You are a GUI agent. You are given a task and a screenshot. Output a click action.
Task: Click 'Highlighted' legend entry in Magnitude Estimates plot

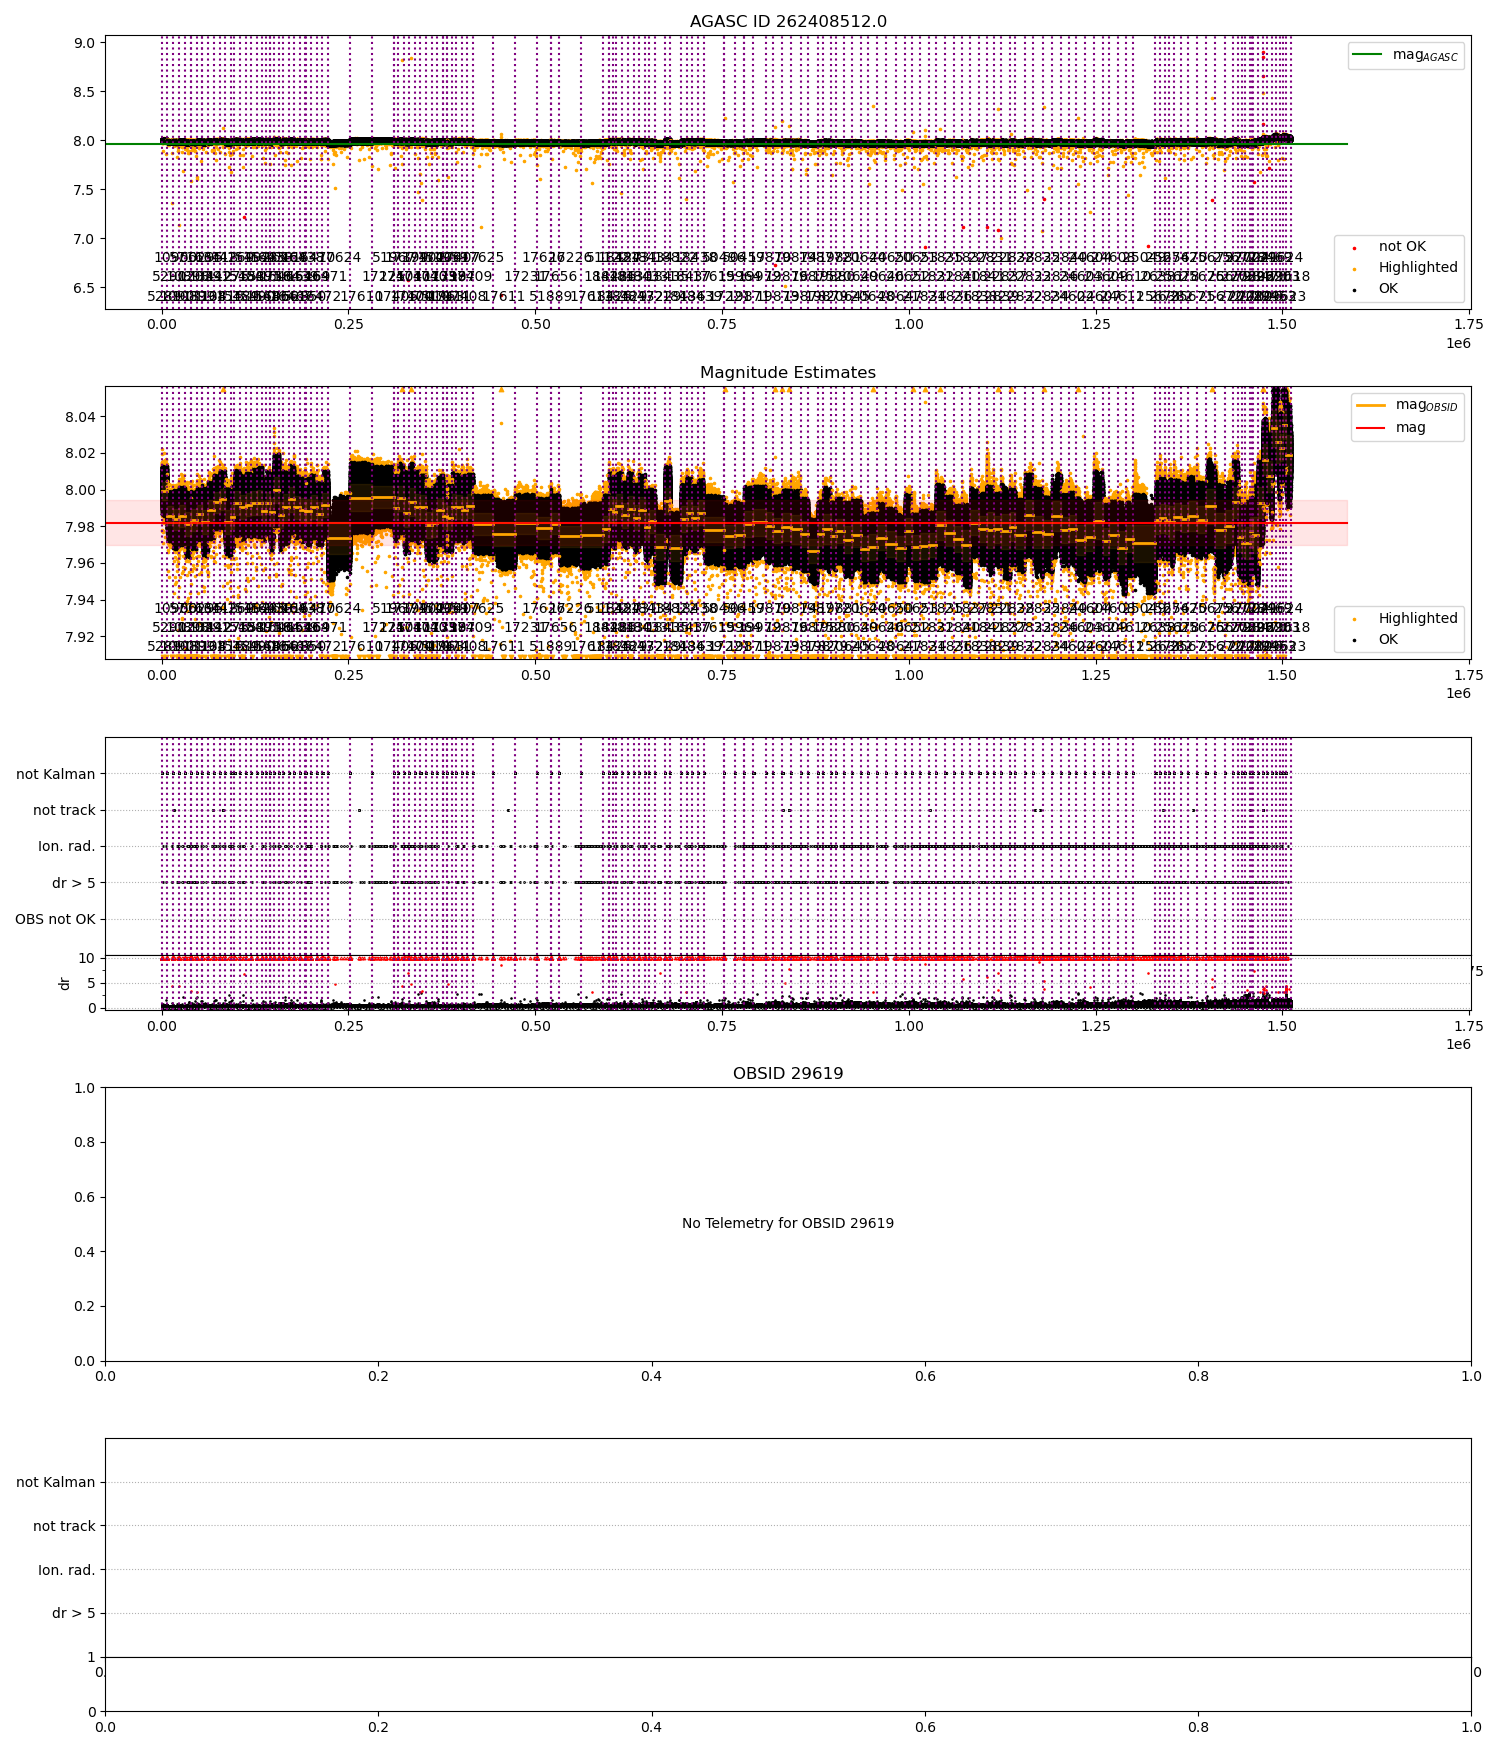1418,619
